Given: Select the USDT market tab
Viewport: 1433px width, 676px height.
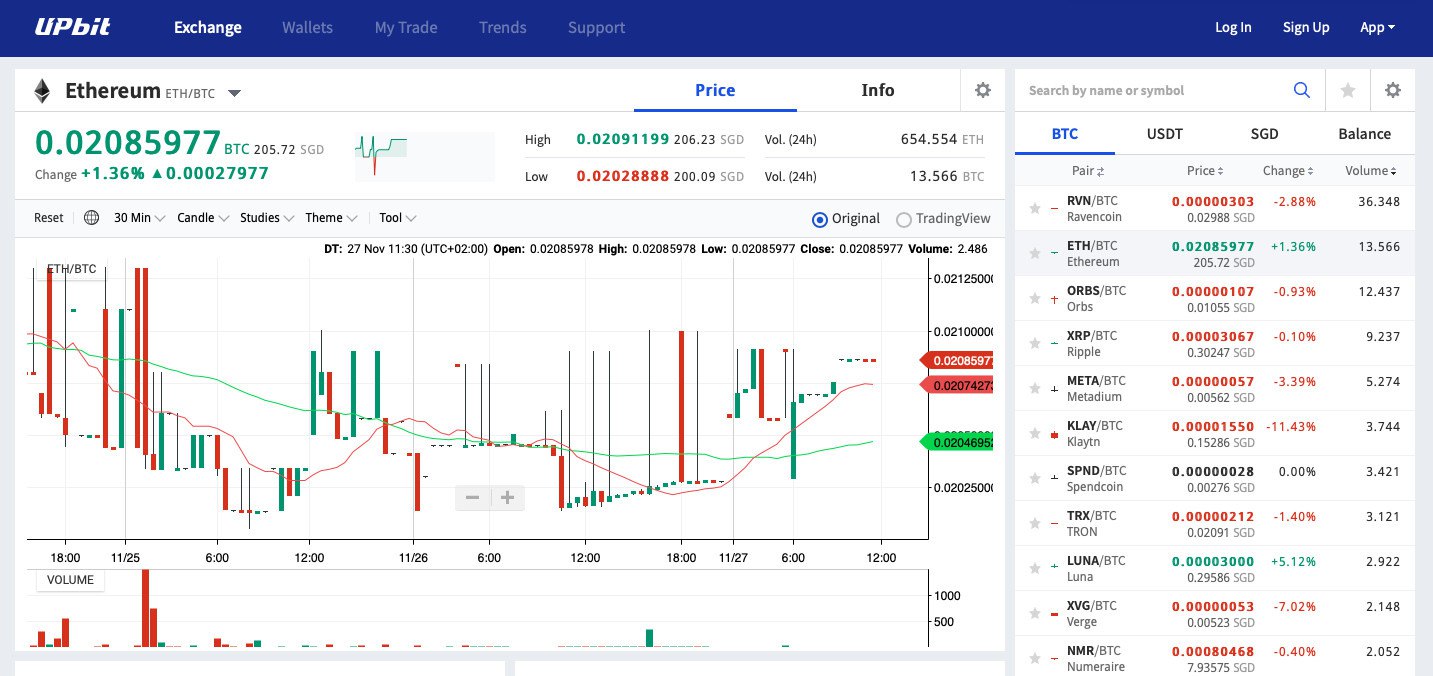Looking at the screenshot, I should (1165, 133).
